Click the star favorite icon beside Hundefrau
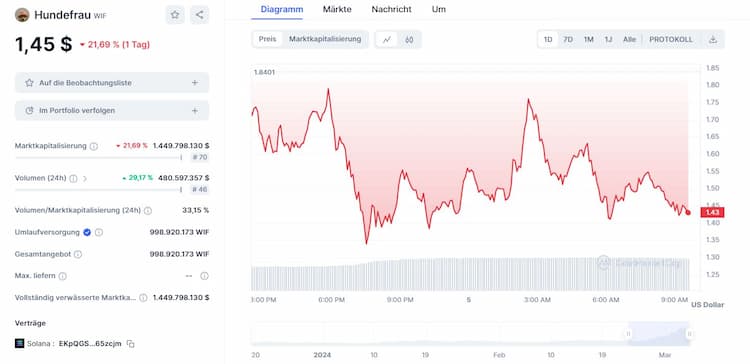Viewport: 750px width, 364px height. click(175, 15)
